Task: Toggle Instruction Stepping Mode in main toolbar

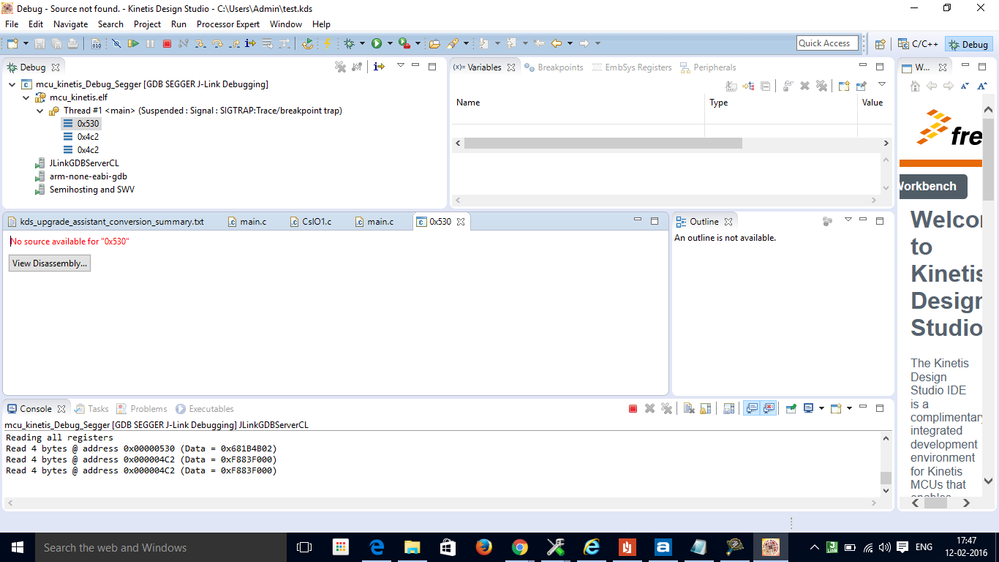Action: coord(250,43)
